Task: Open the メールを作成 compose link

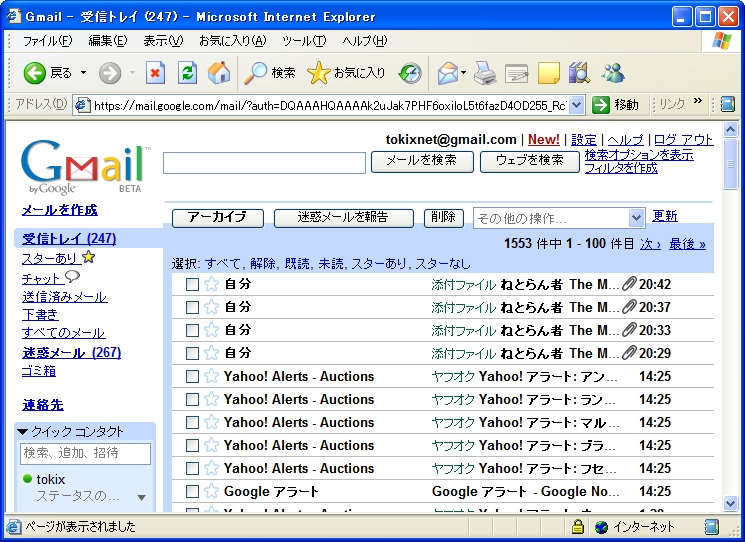Action: coord(60,210)
